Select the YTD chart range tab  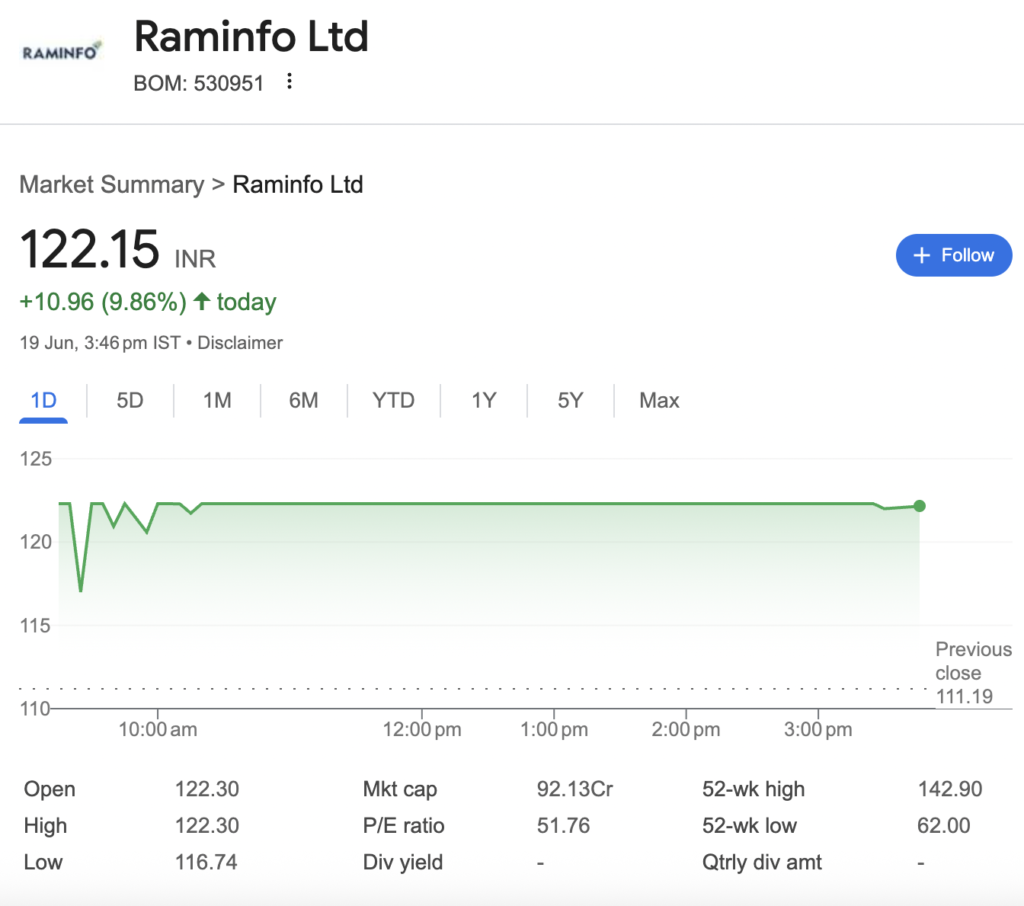coord(393,400)
